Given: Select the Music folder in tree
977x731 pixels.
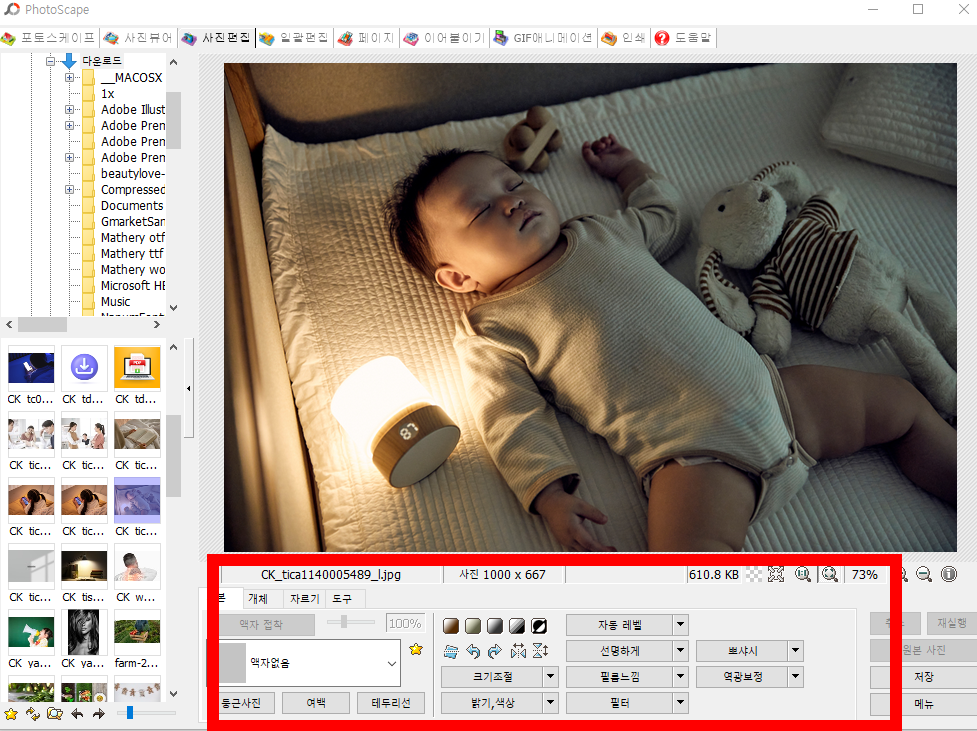Looking at the screenshot, I should 115,302.
